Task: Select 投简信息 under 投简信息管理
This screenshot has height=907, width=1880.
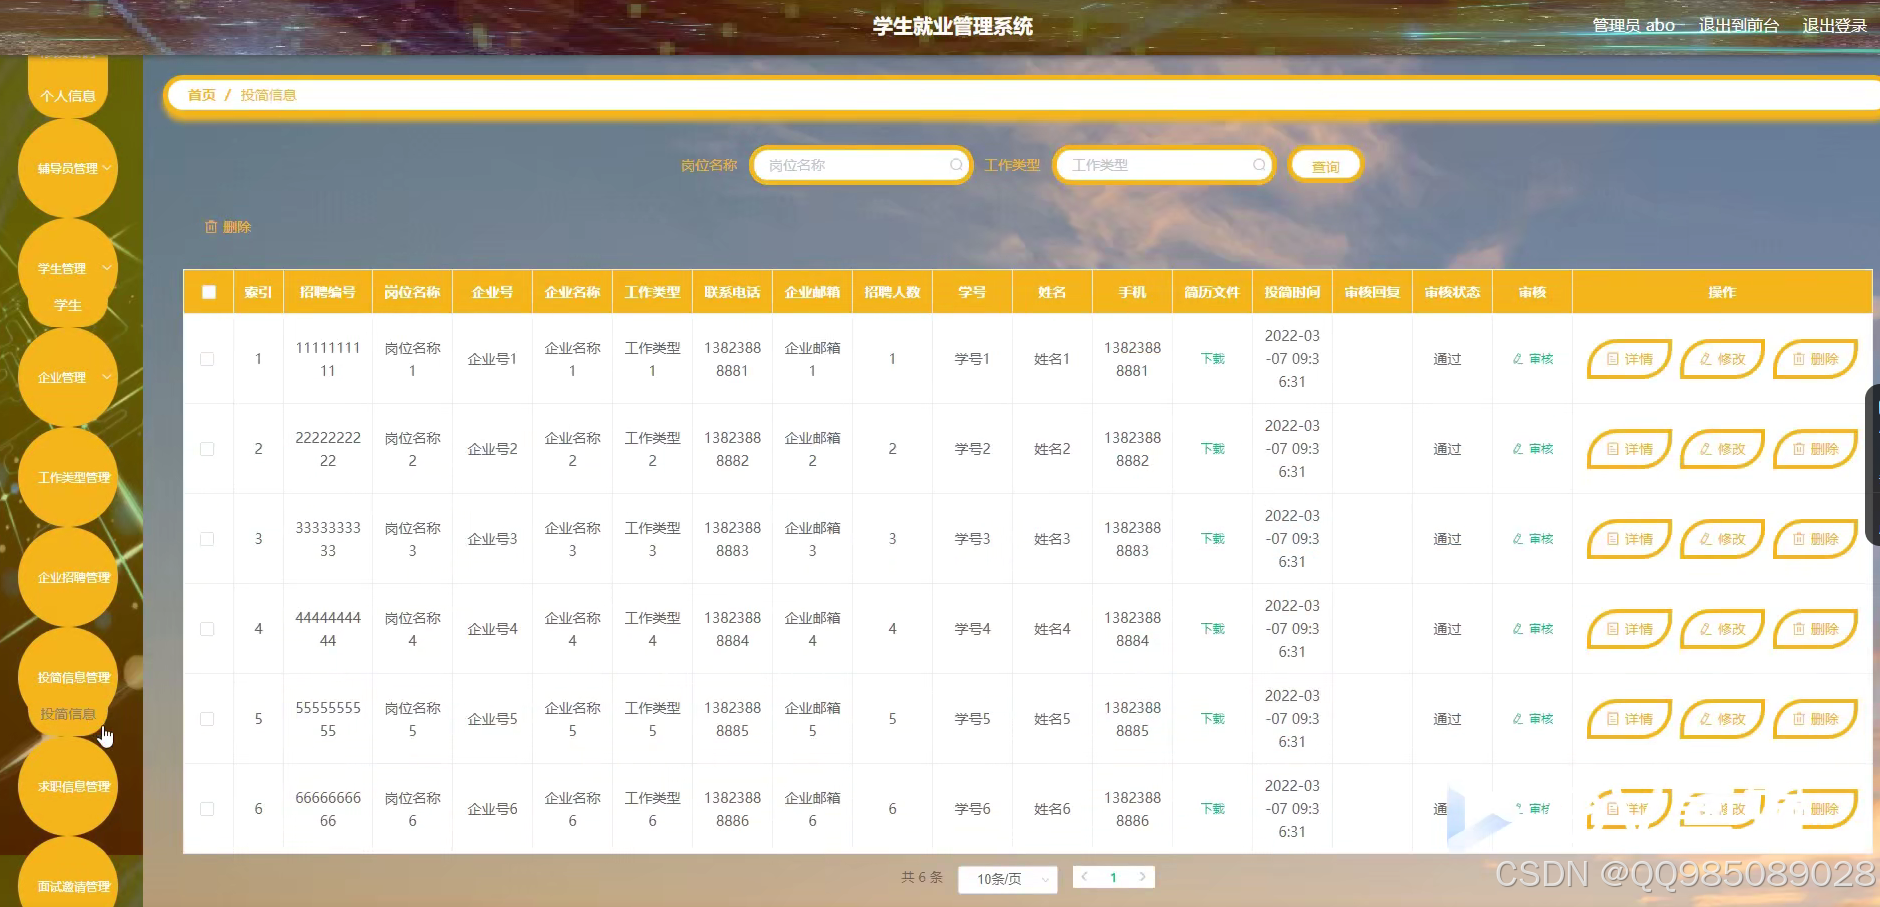Action: 69,713
